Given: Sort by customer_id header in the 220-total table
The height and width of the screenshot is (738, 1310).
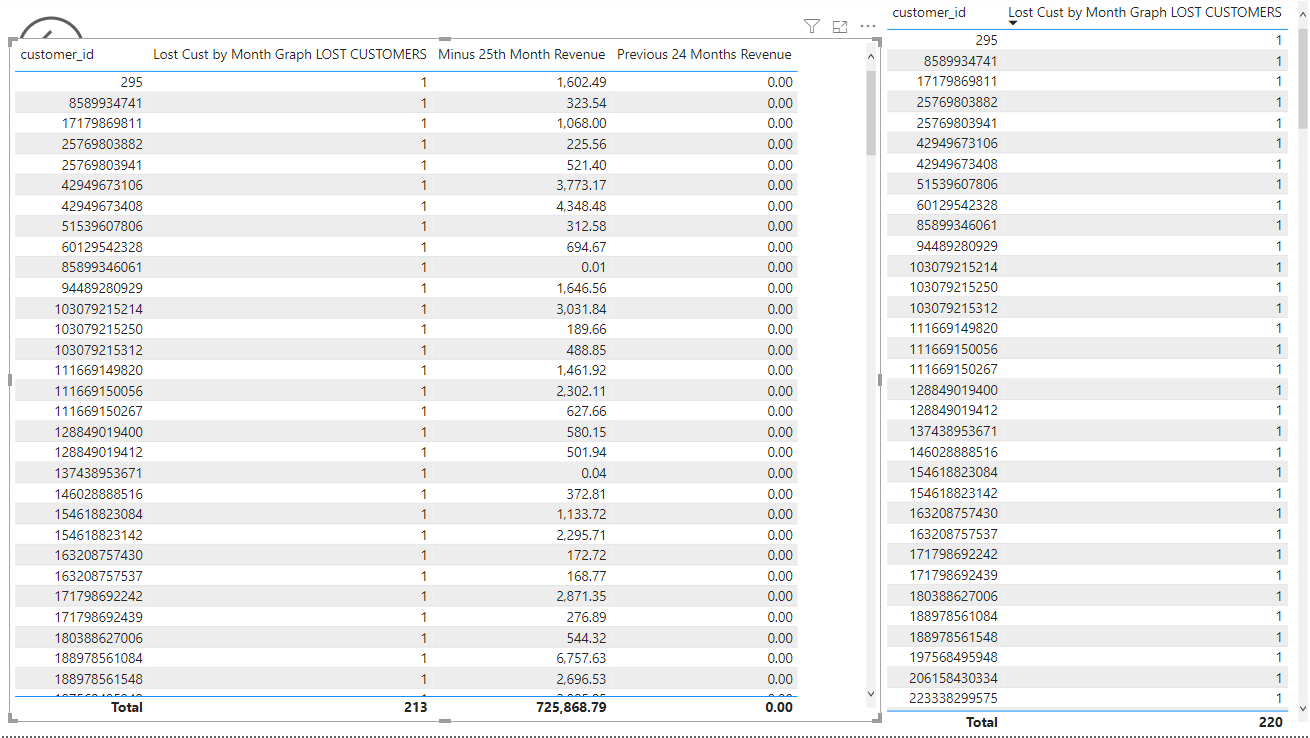Looking at the screenshot, I should coord(929,12).
